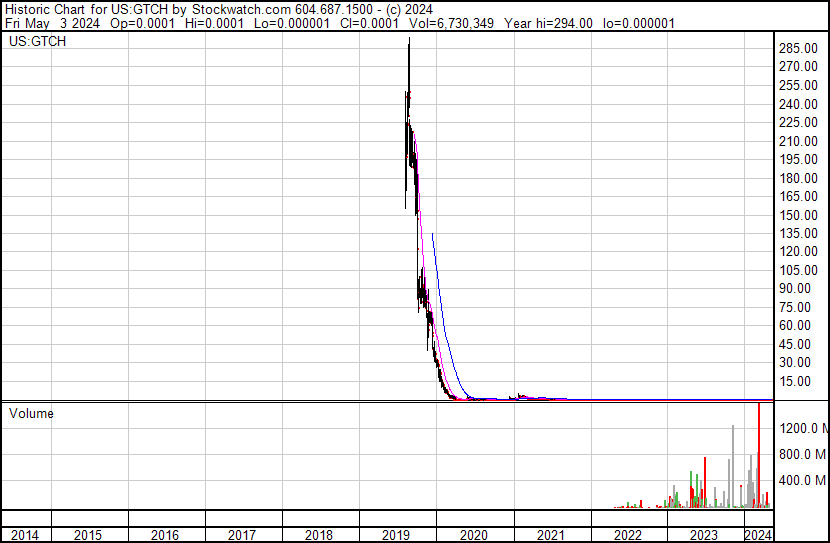
Task: Click the tallest red volume bar in 2024
Action: (x=759, y=455)
